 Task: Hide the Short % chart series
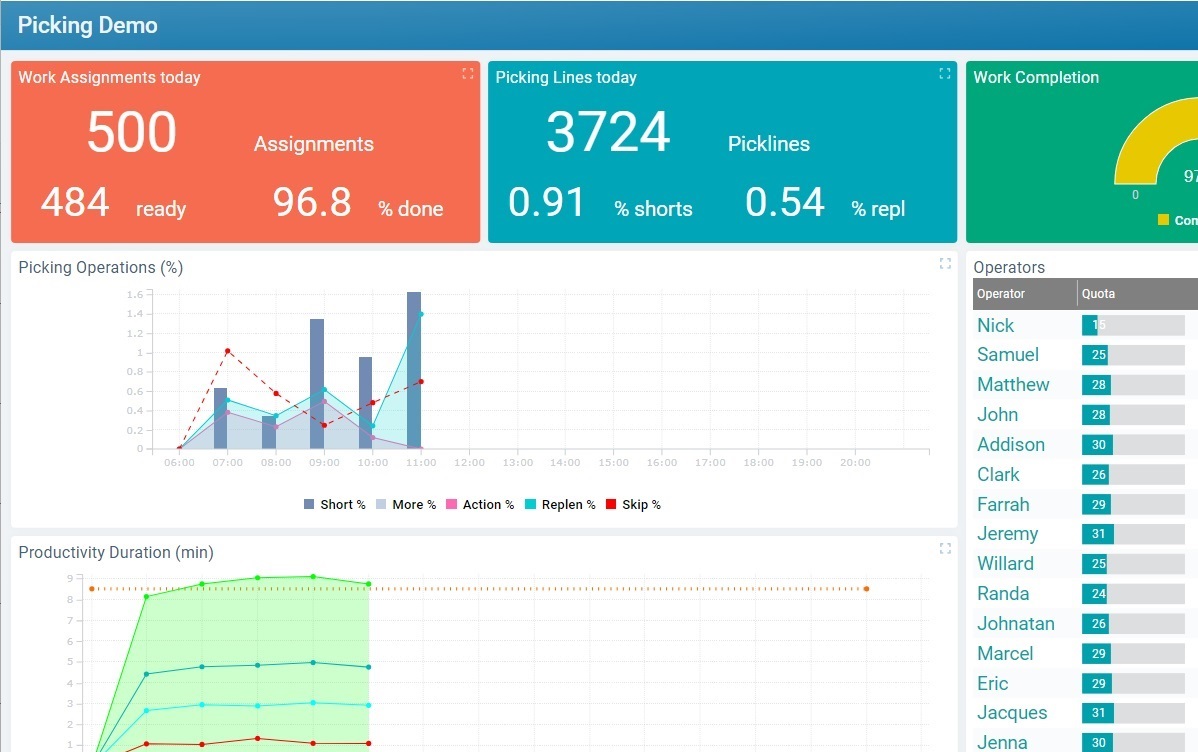pos(333,504)
